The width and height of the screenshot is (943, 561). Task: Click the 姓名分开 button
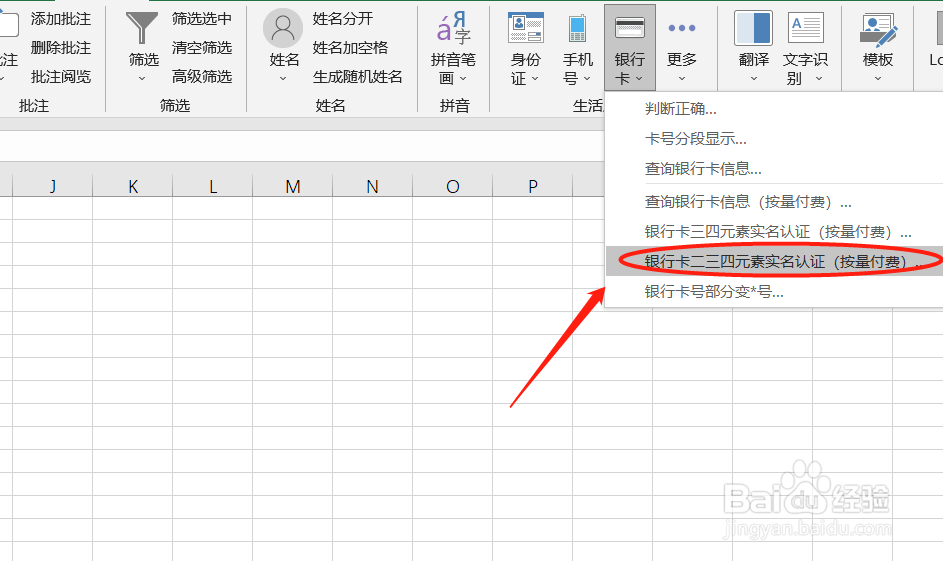(343, 19)
